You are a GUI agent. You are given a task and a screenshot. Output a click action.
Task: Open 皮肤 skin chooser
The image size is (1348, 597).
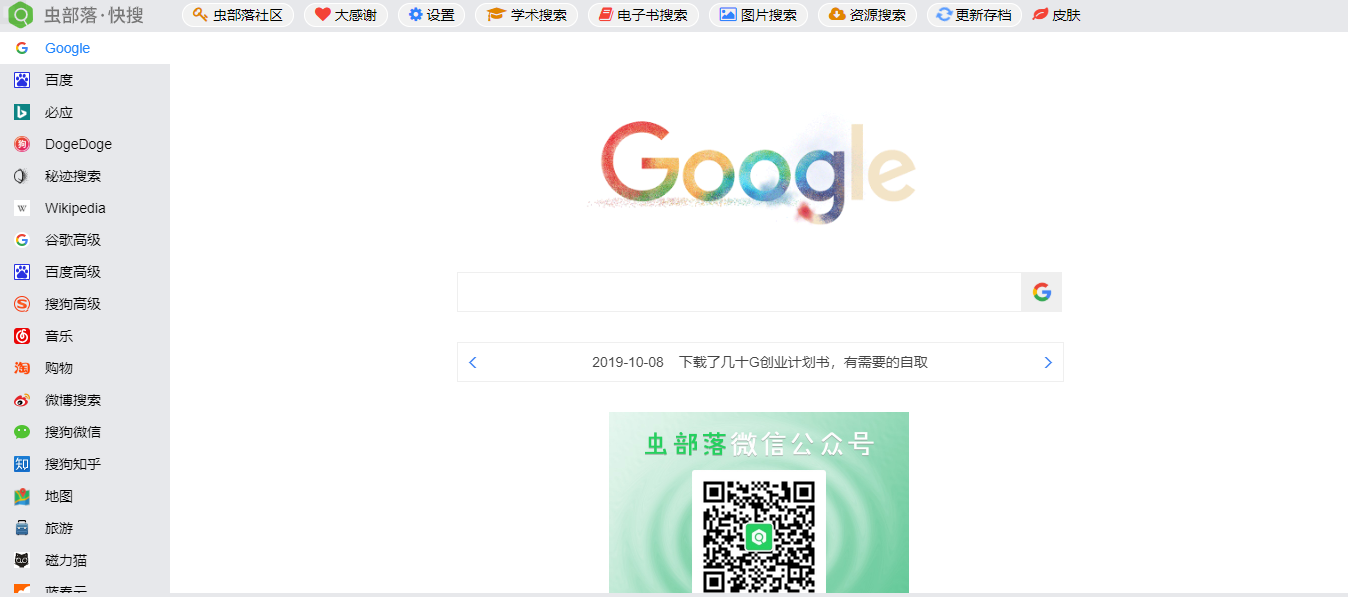(x=1056, y=15)
